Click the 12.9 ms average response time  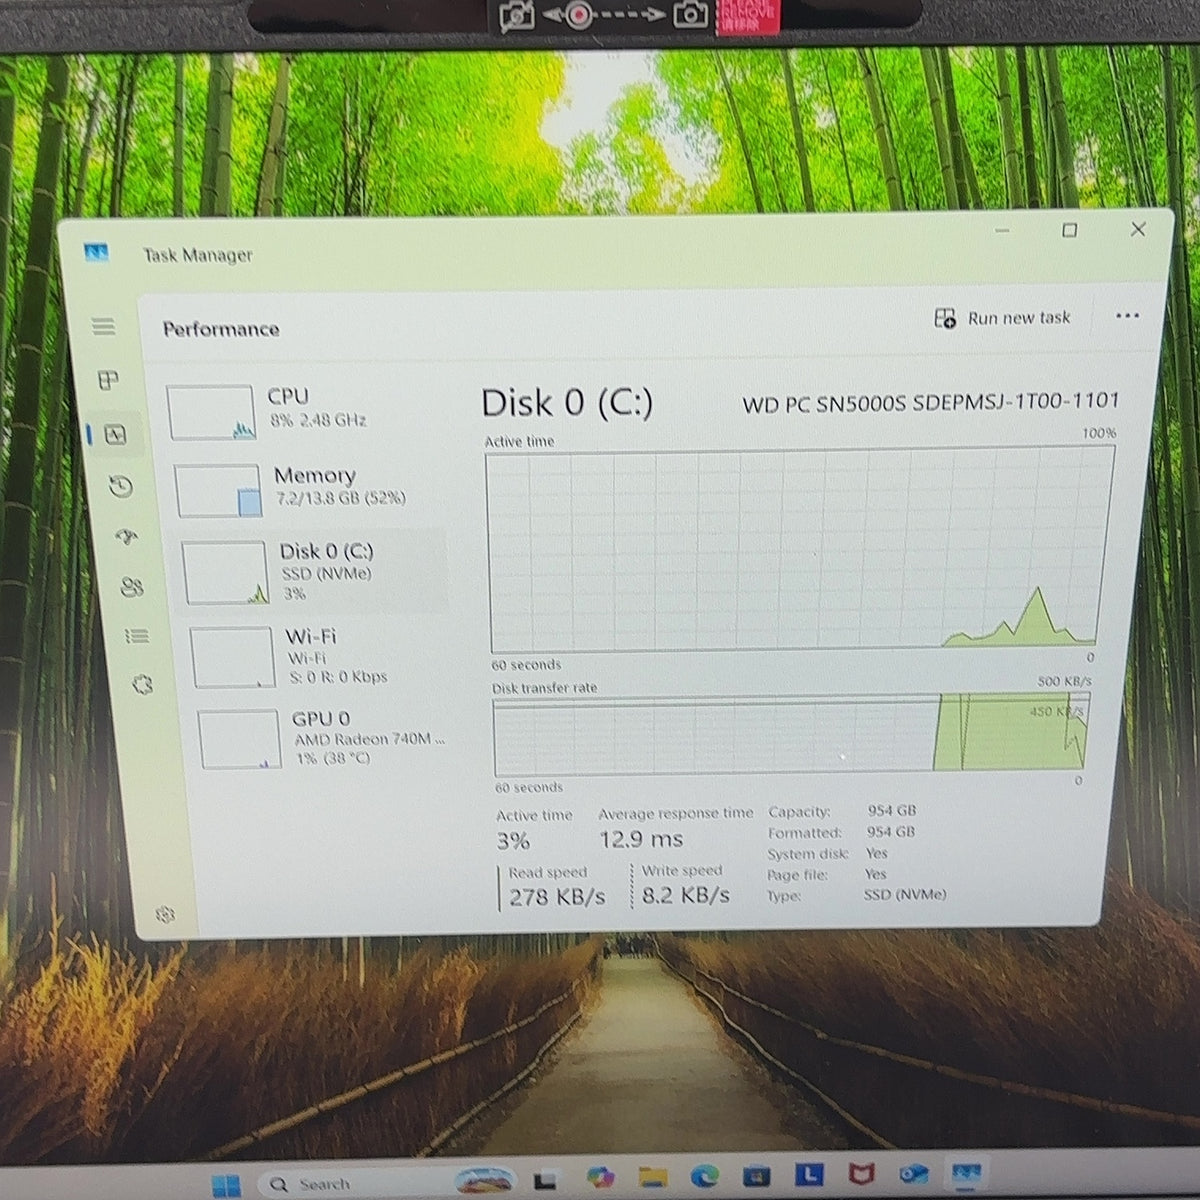tap(641, 840)
